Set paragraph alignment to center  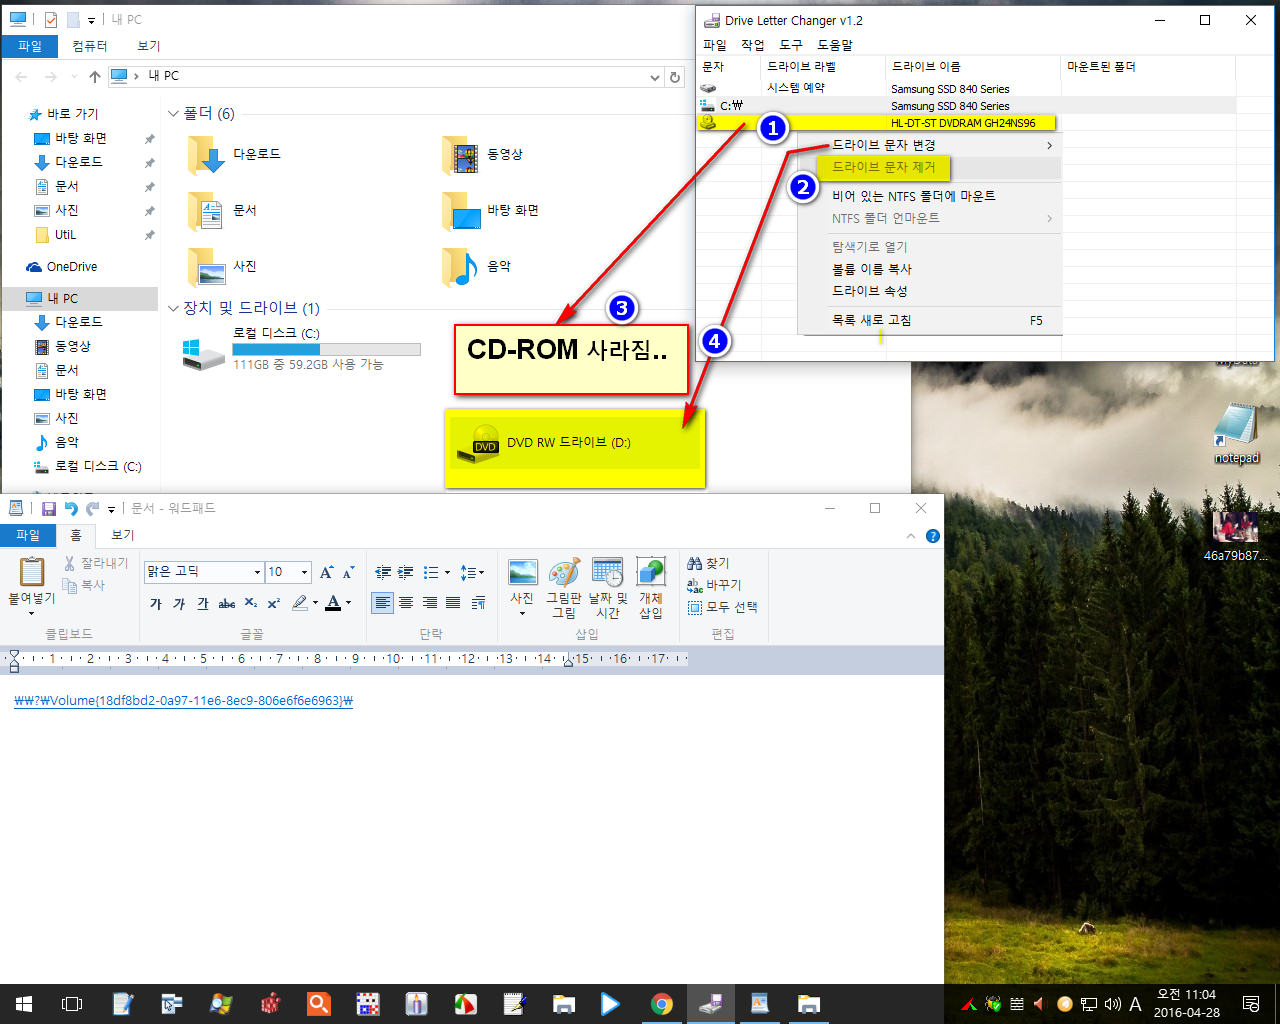tap(406, 603)
